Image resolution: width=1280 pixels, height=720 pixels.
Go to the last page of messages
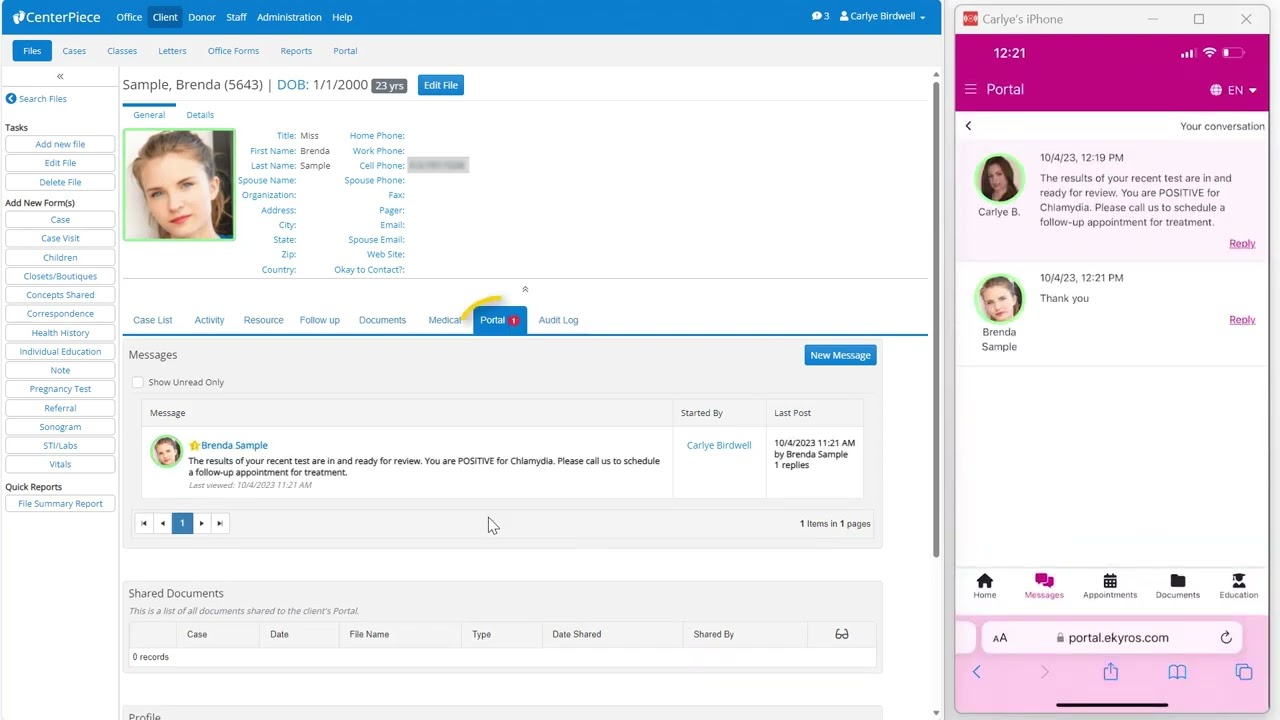pos(220,523)
